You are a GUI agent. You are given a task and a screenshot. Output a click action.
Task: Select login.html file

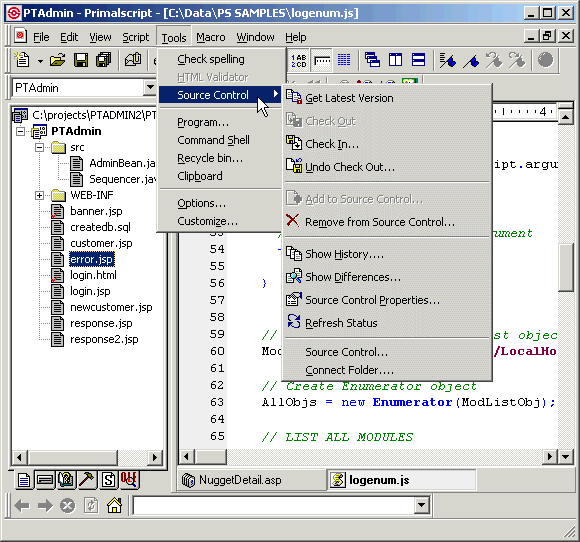93,275
